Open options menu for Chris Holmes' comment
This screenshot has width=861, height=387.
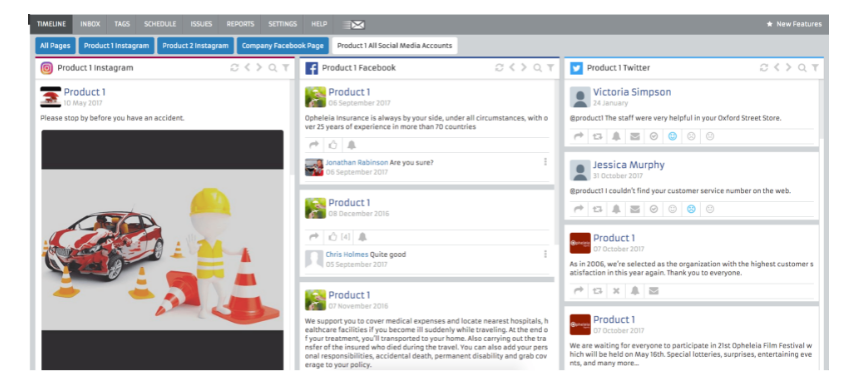coord(545,254)
